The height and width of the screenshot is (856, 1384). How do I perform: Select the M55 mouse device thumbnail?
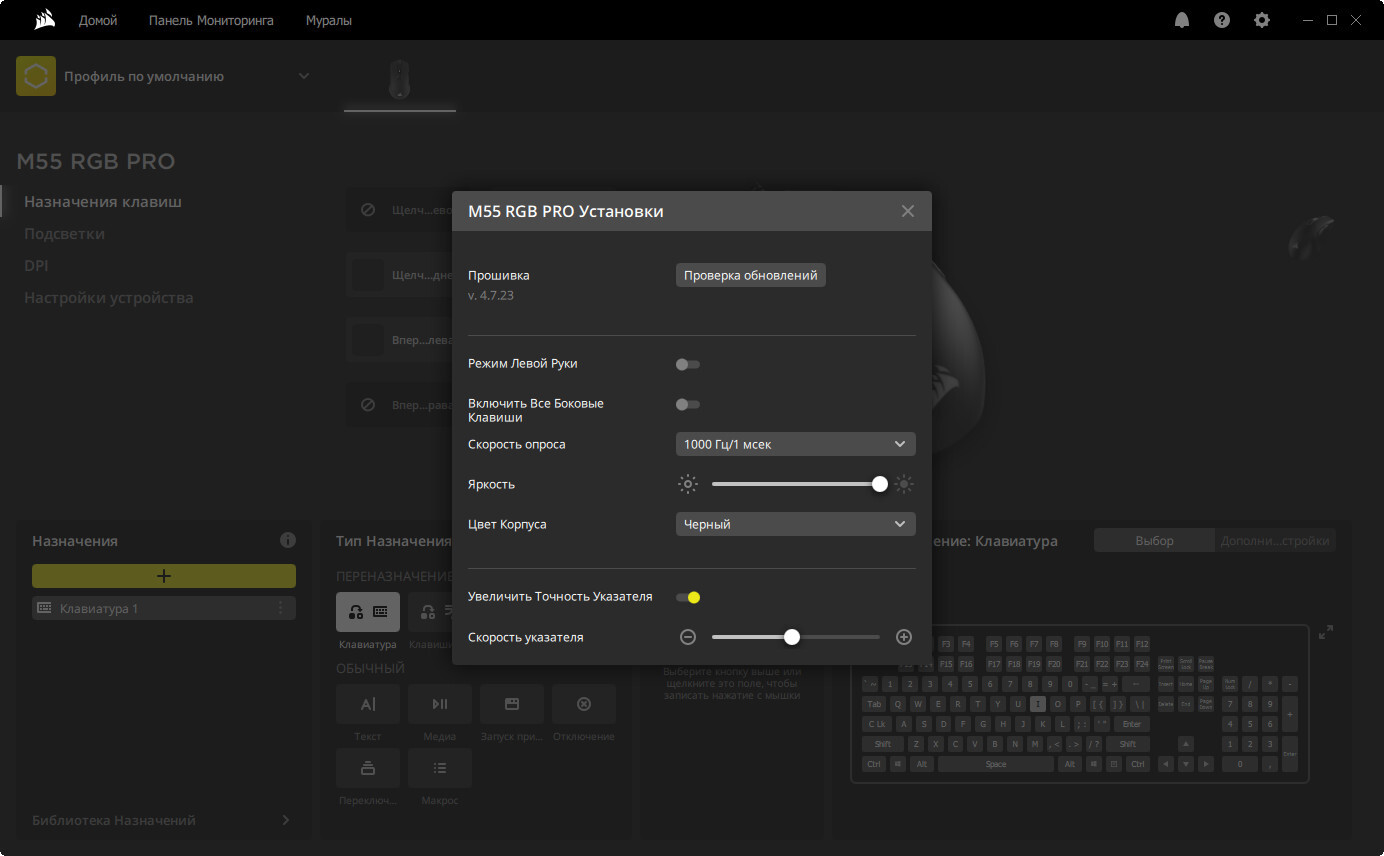[399, 80]
